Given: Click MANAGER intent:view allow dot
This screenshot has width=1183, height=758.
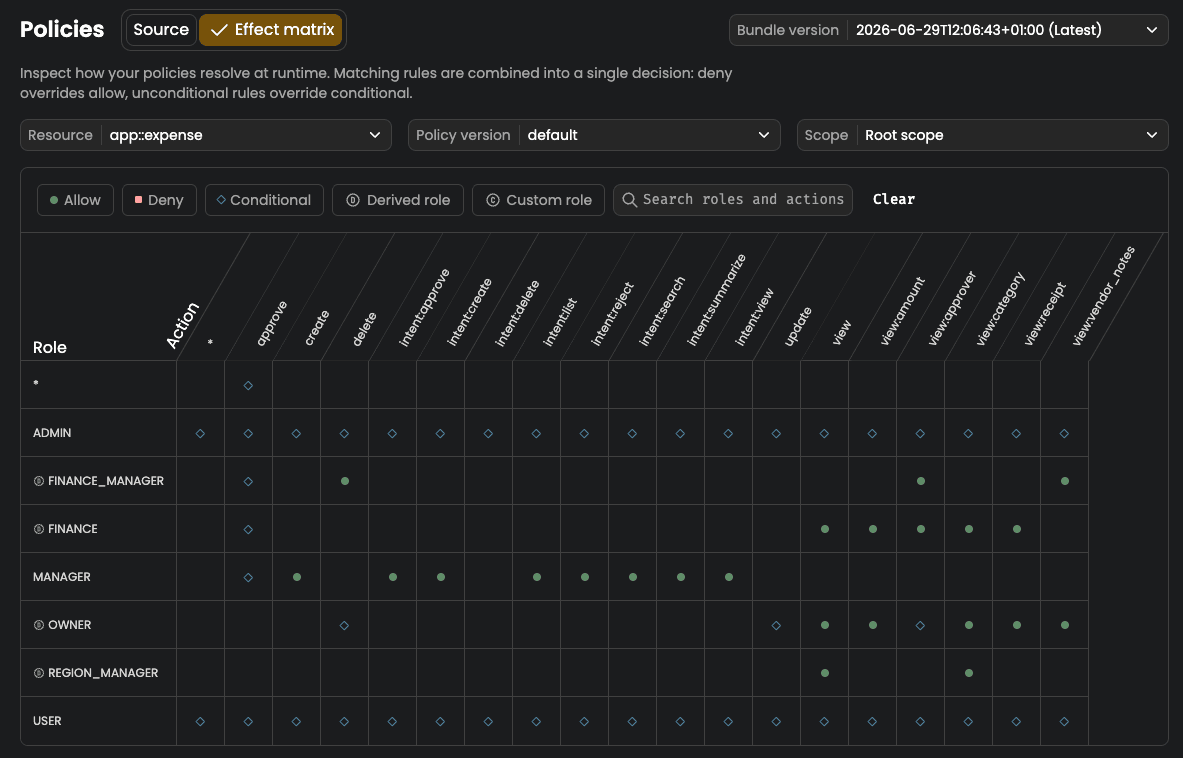Looking at the screenshot, I should (729, 577).
